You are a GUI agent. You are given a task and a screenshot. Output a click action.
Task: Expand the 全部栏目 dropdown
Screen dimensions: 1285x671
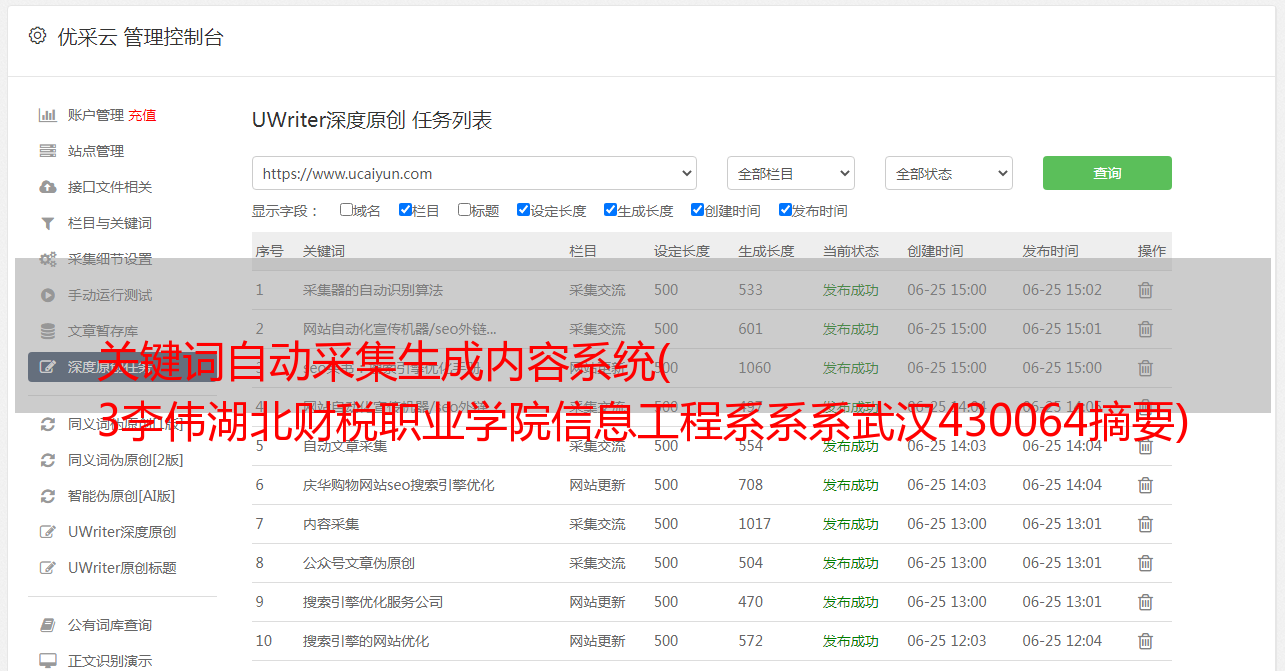(790, 173)
